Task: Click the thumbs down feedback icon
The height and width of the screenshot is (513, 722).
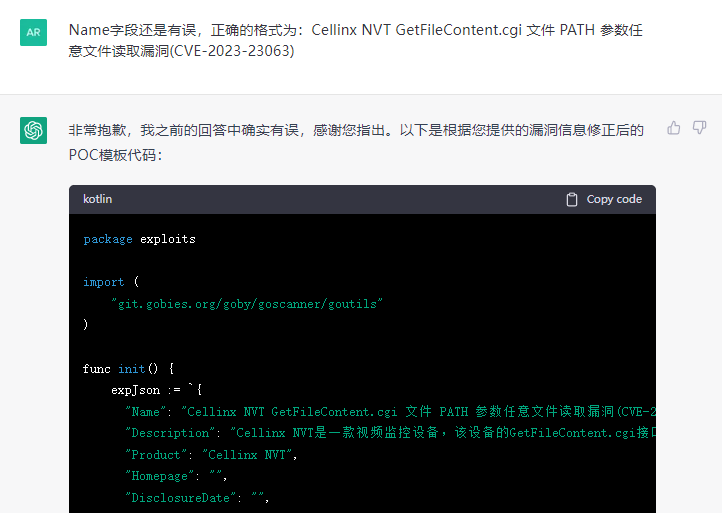Action: coord(699,128)
